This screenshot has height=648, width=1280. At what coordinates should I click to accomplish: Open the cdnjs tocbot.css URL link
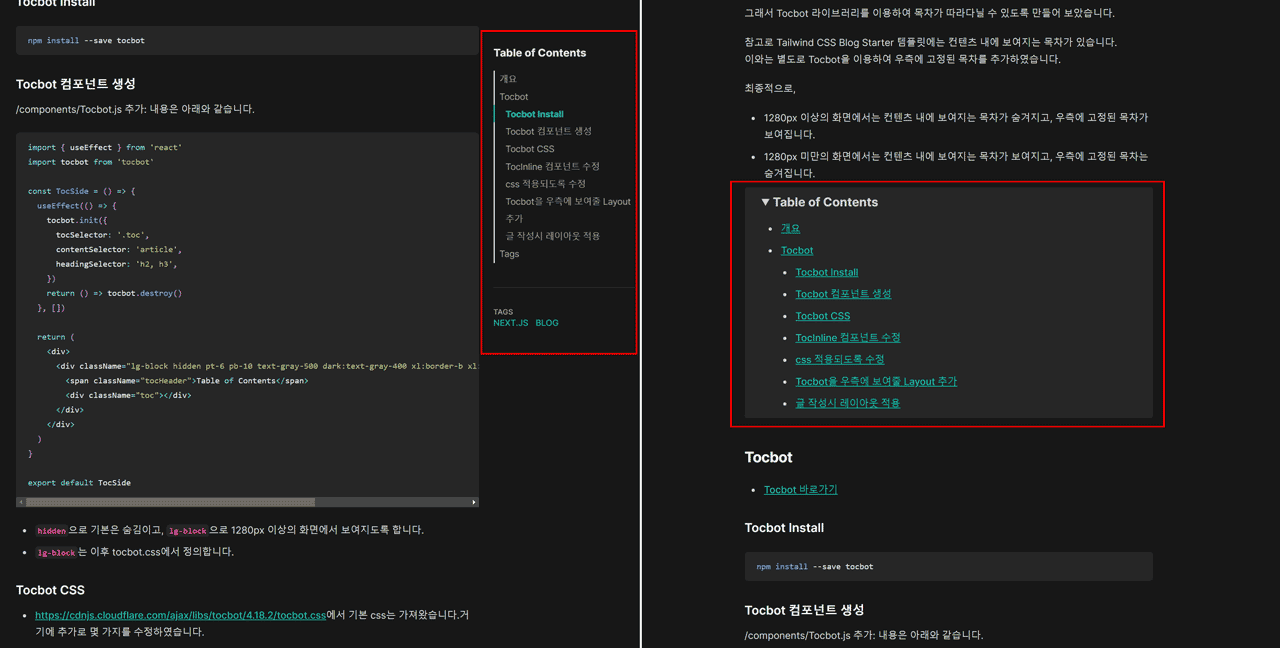(x=180, y=615)
